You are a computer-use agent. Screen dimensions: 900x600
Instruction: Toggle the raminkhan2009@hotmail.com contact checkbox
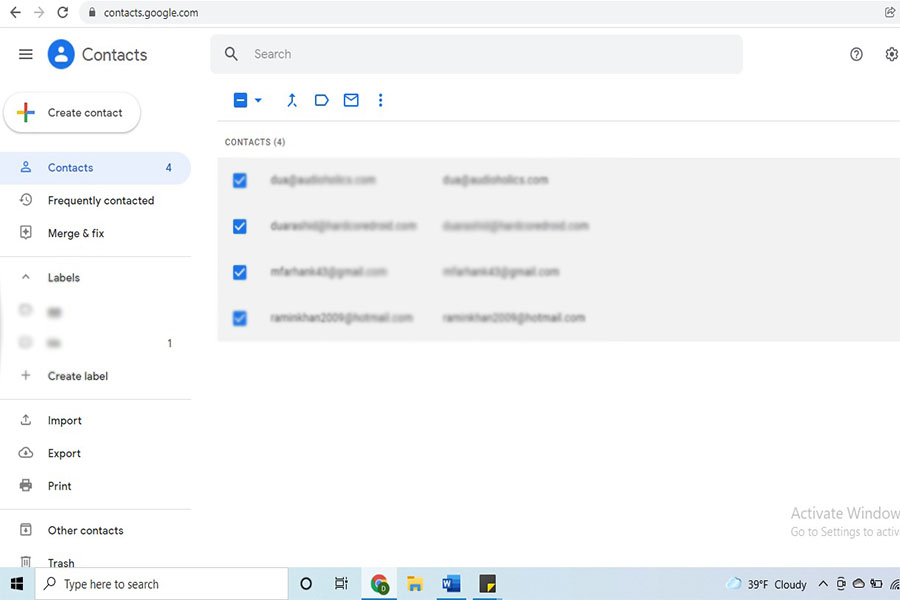coord(240,318)
